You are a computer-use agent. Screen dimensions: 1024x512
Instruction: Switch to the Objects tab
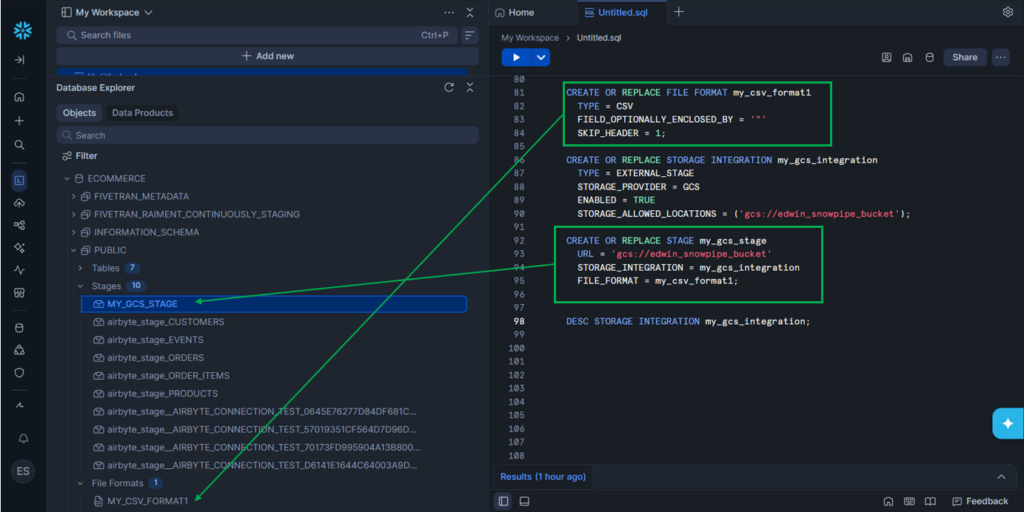pyautogui.click(x=80, y=113)
